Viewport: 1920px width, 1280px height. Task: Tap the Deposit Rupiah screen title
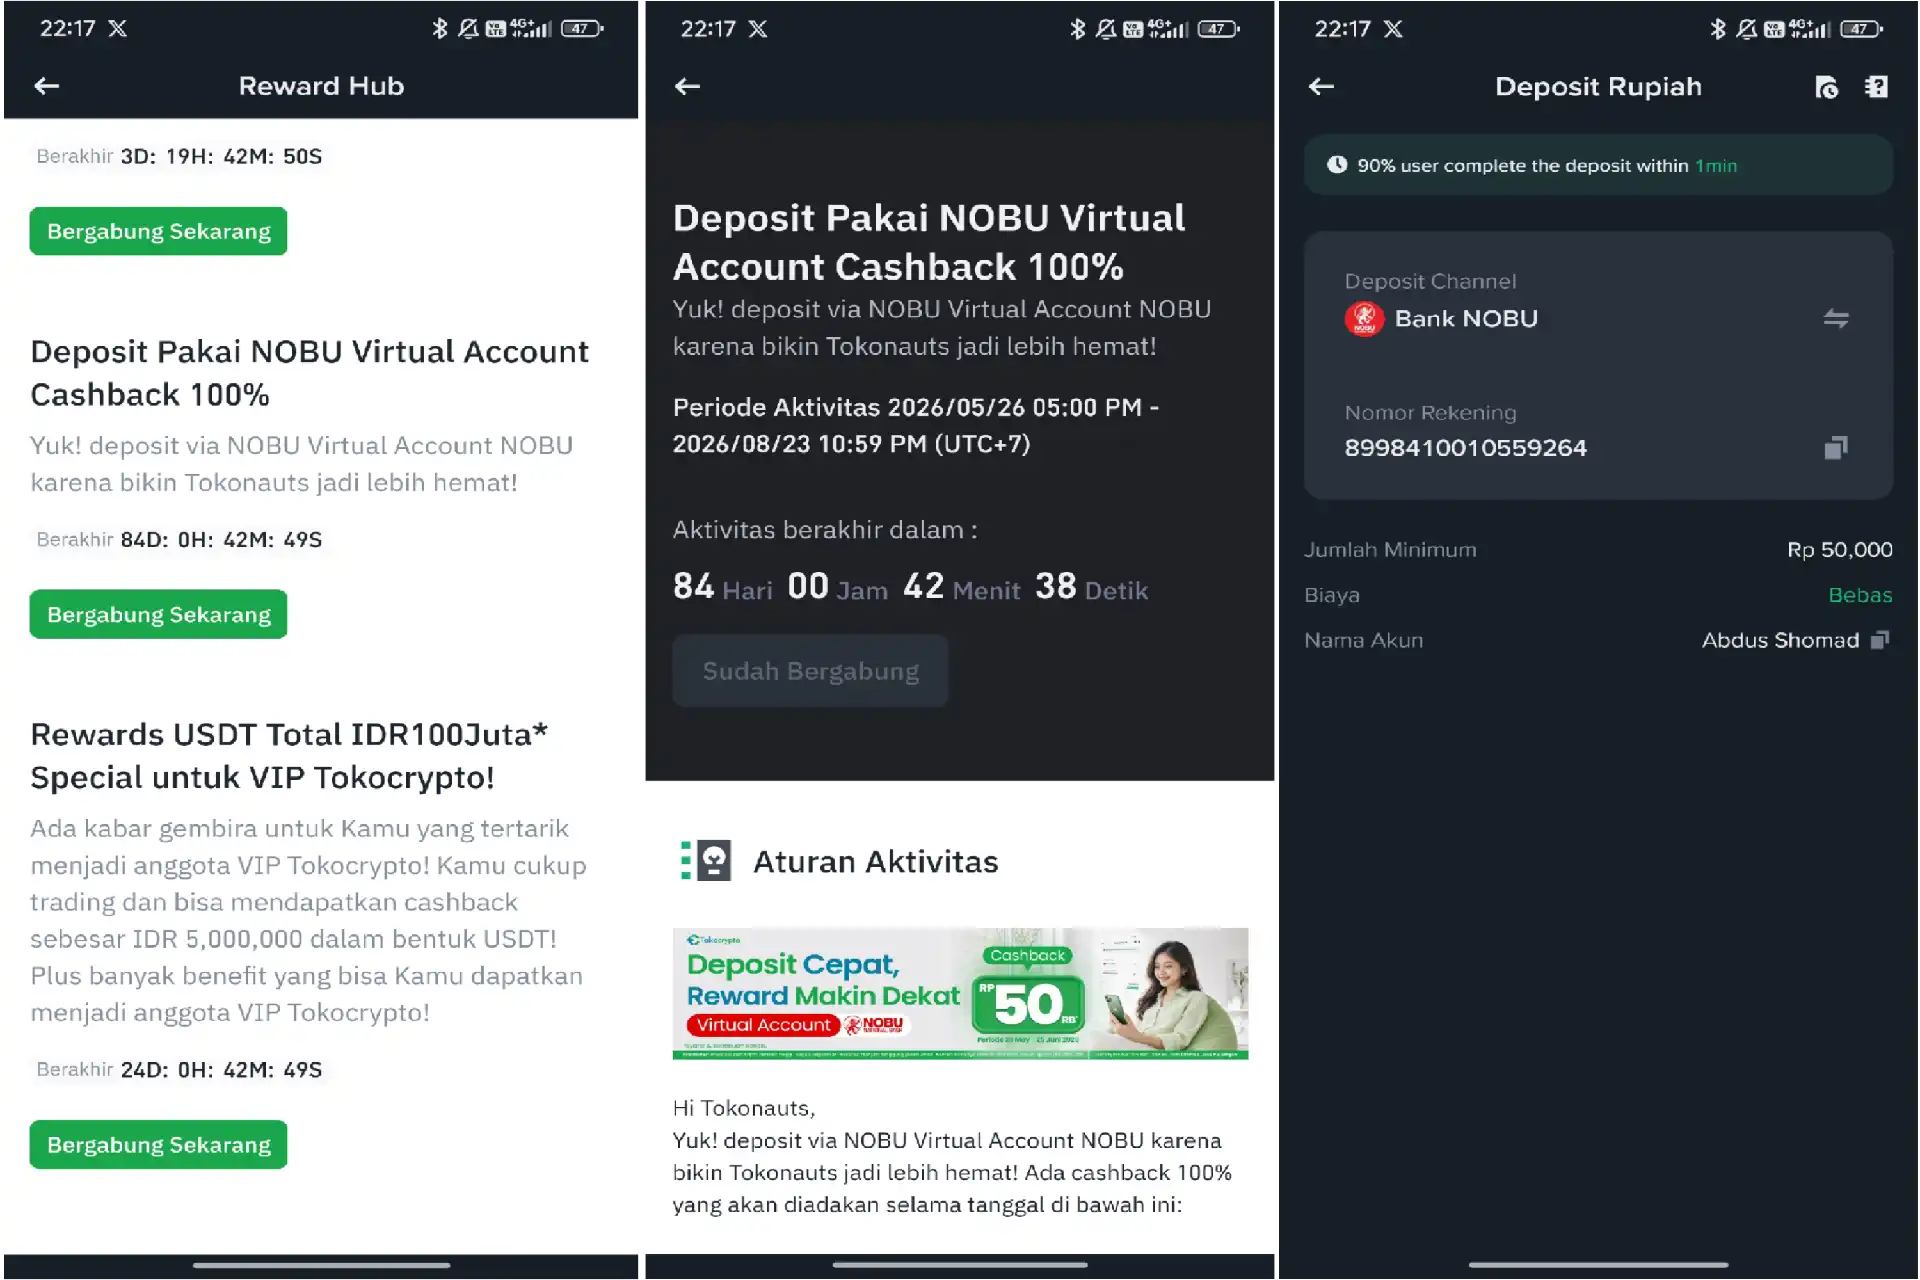(1598, 87)
